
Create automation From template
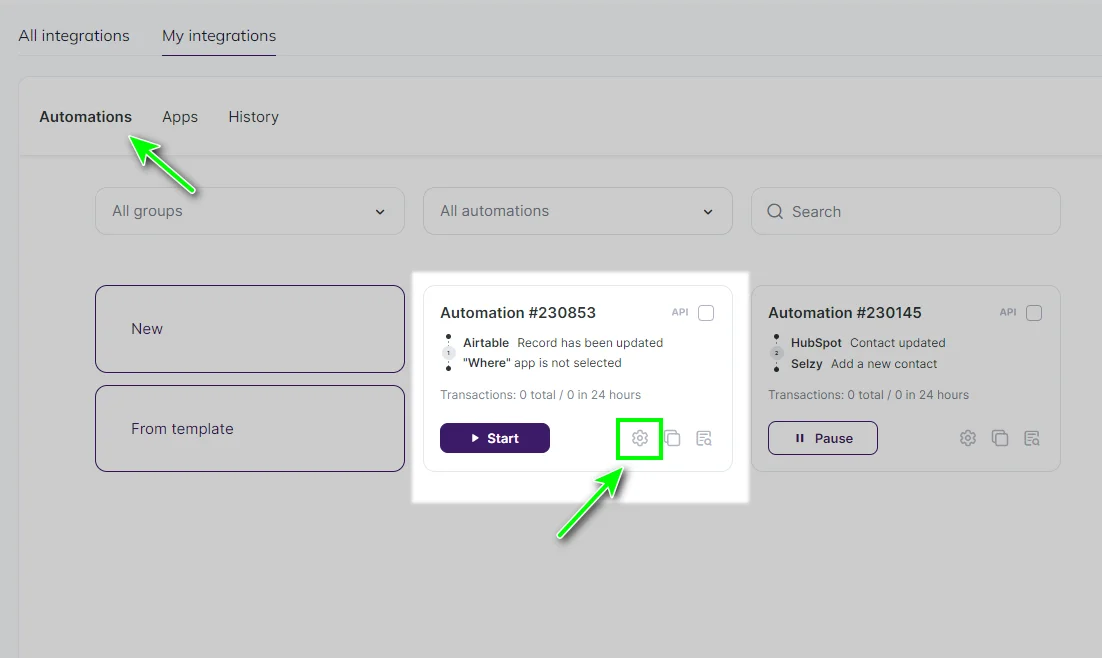coord(250,429)
